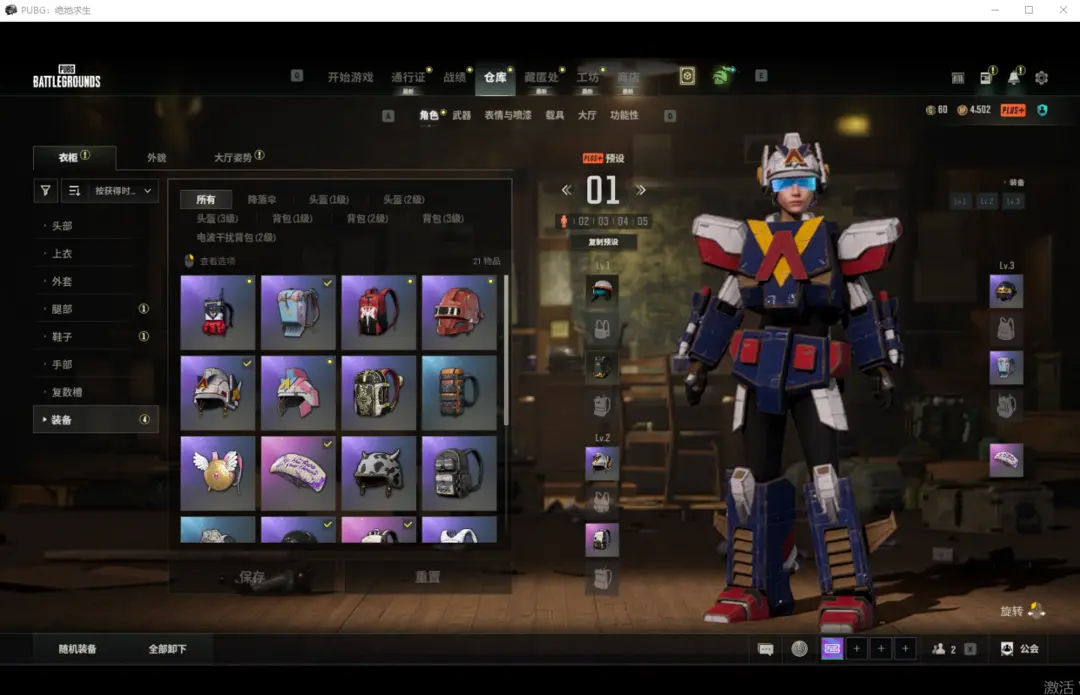Open the 武器 sub tab
The image size is (1080, 695).
point(461,115)
